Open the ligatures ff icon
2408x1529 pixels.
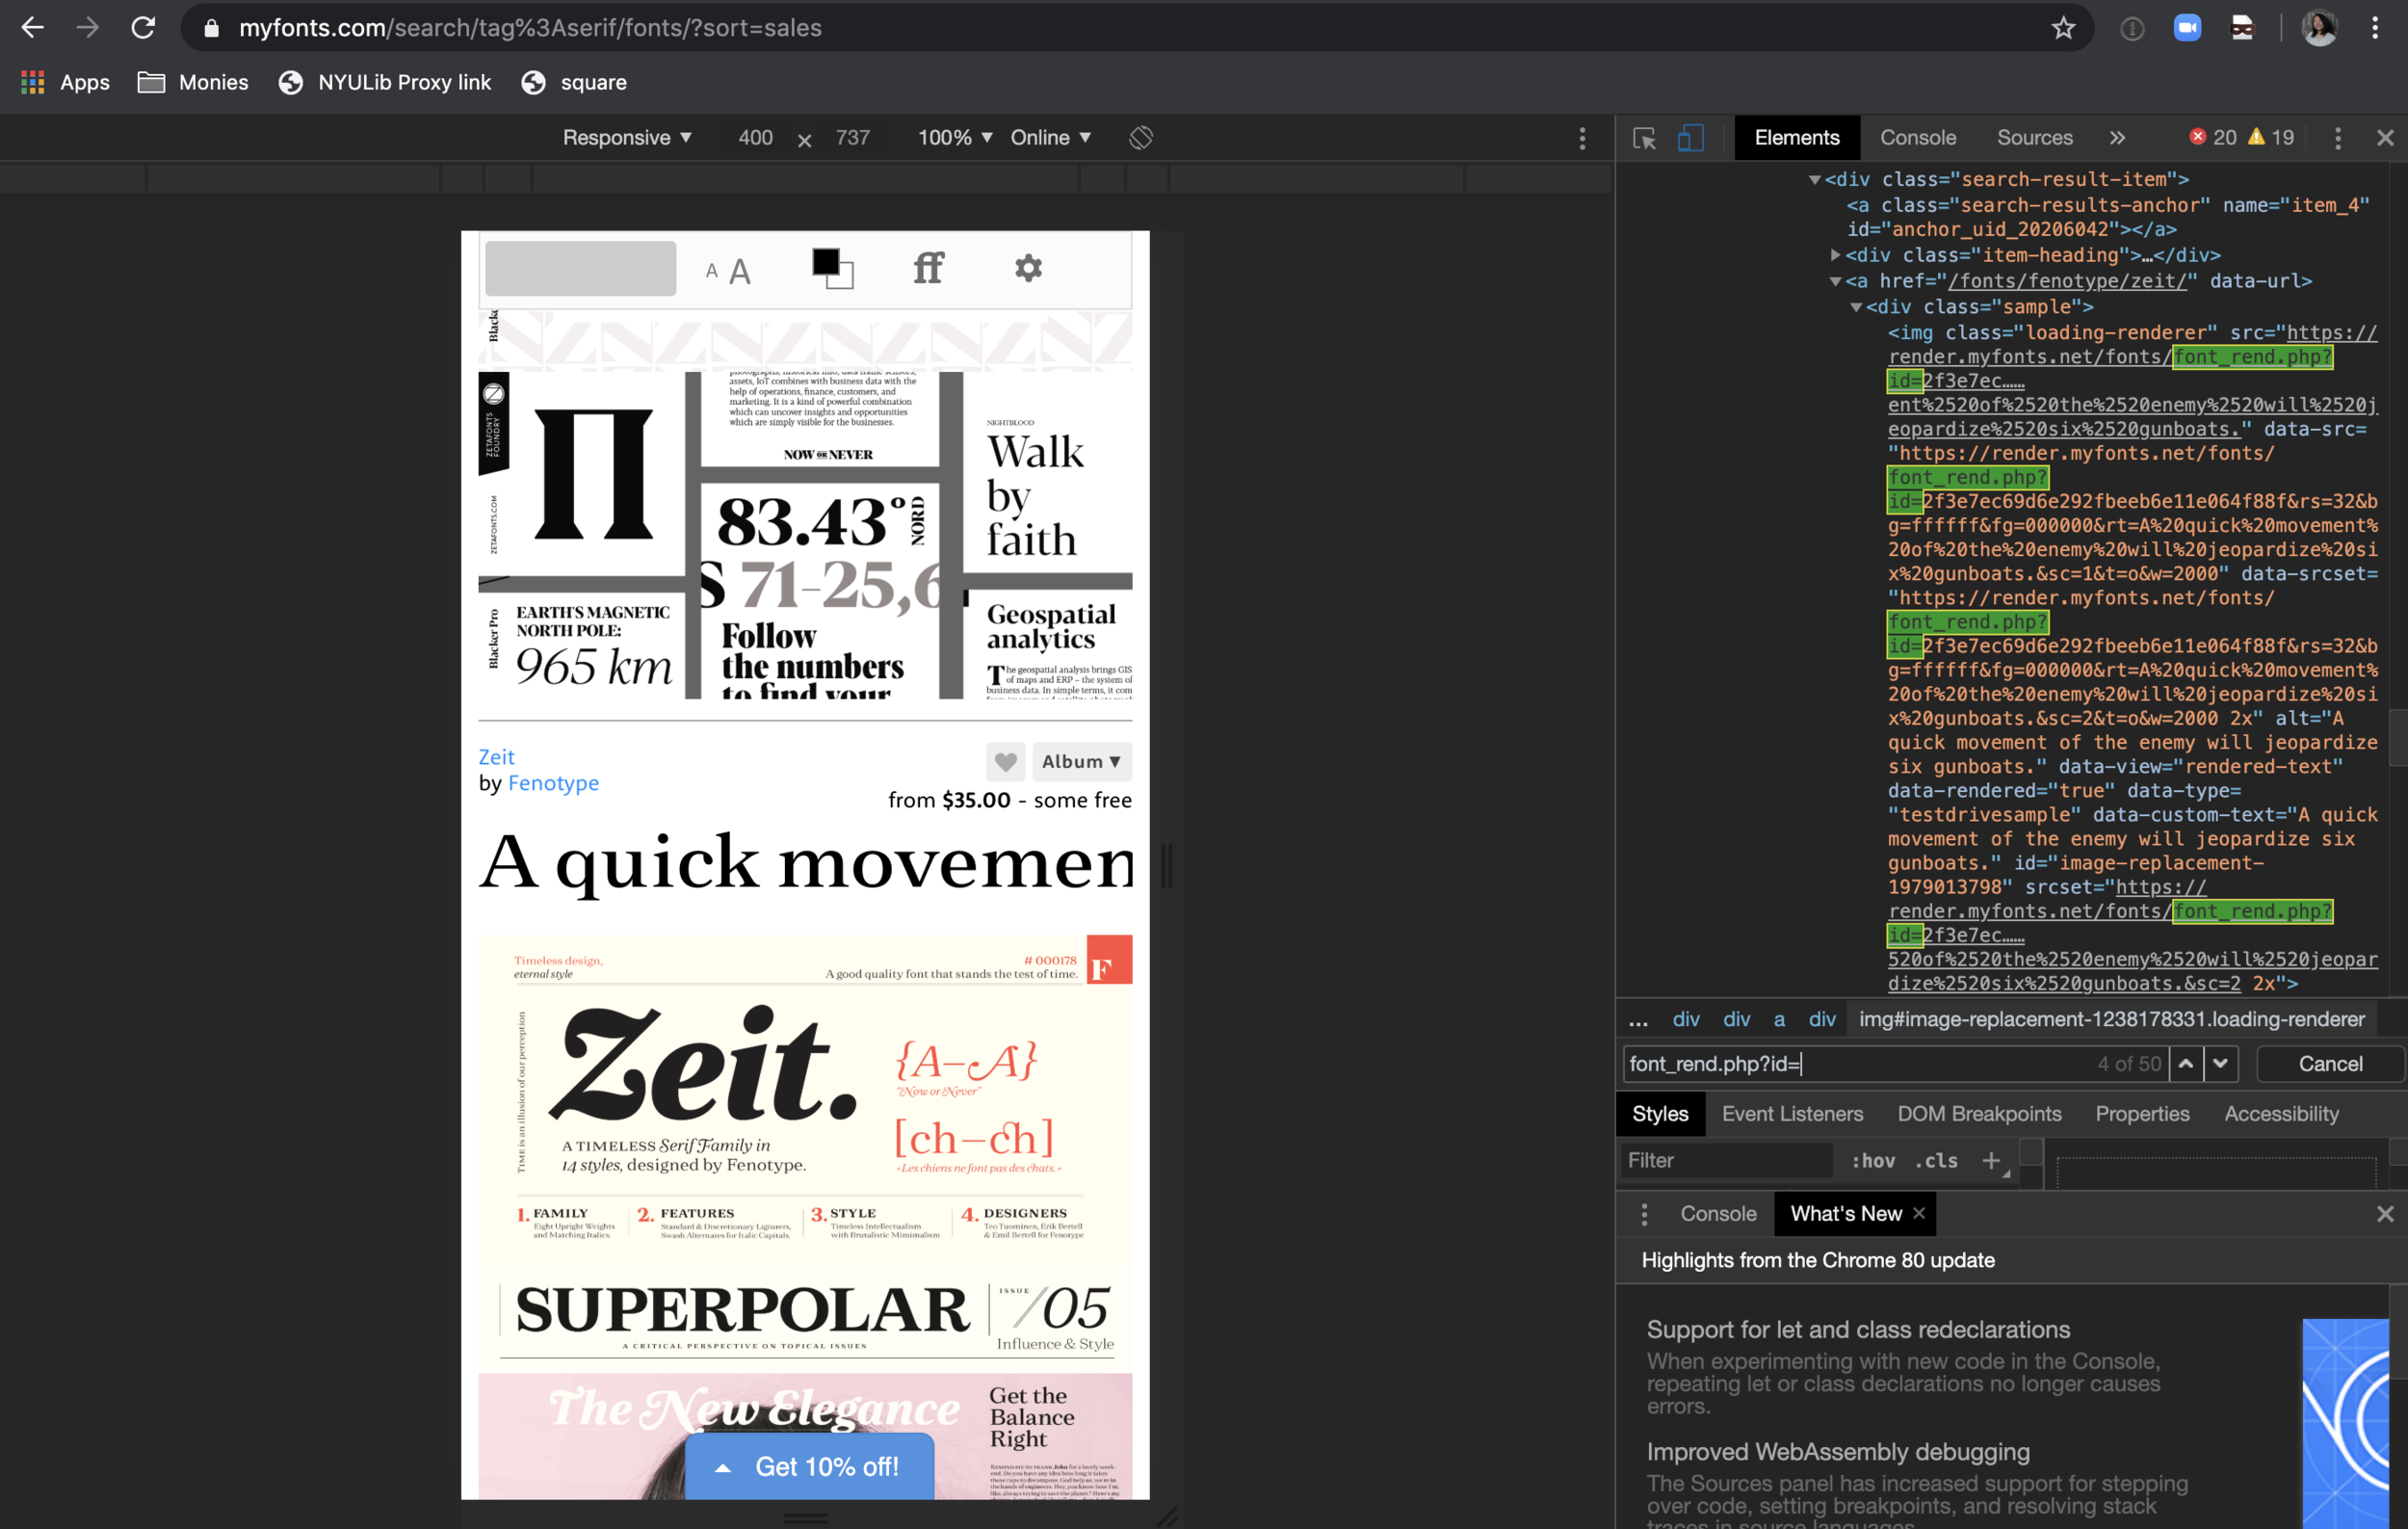[928, 268]
